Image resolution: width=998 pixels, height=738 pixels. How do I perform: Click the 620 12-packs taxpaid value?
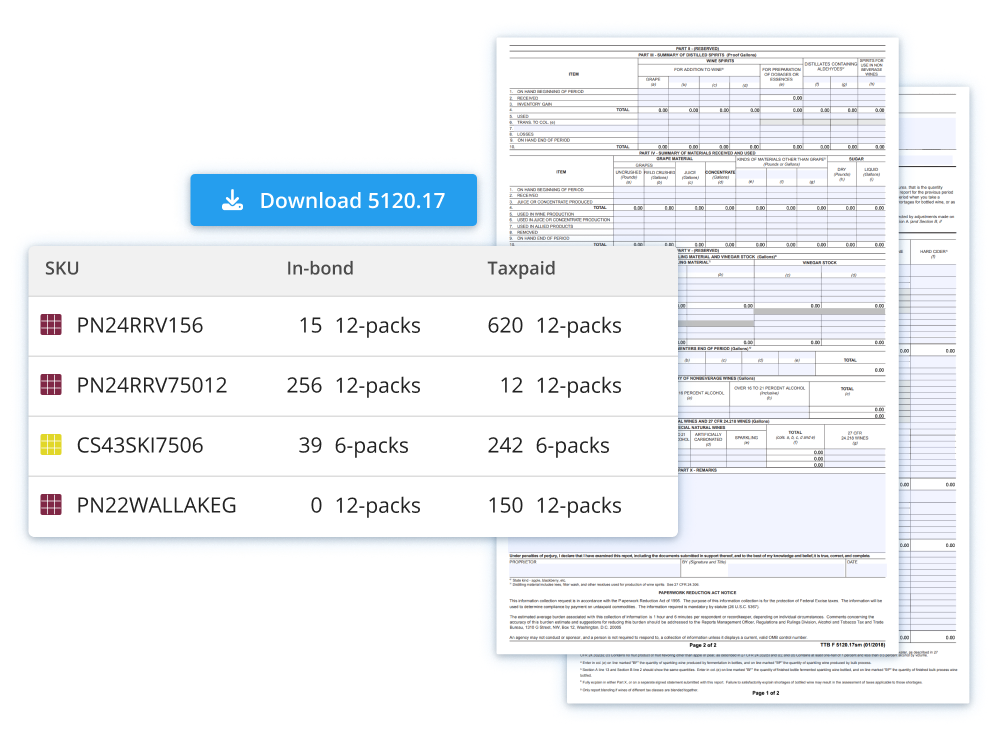[x=554, y=326]
